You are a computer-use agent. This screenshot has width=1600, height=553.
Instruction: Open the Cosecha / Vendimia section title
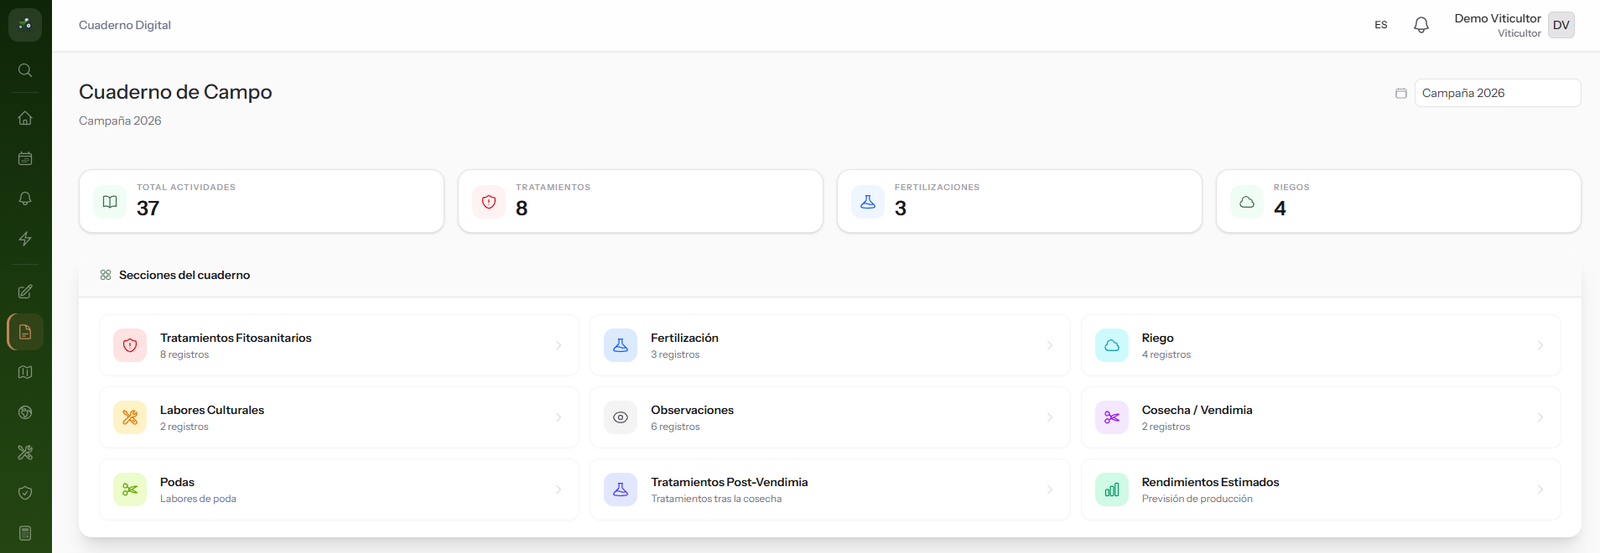pos(1197,410)
